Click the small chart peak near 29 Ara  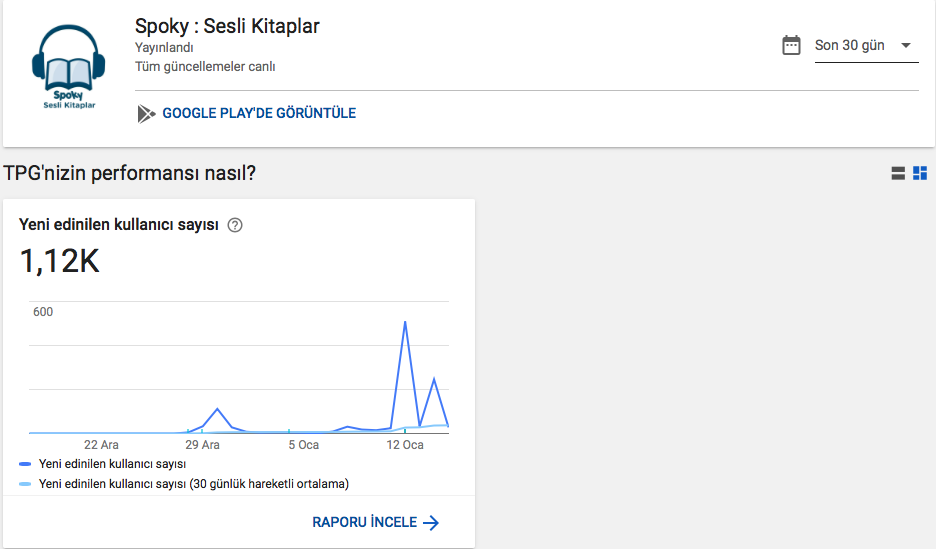tap(217, 409)
